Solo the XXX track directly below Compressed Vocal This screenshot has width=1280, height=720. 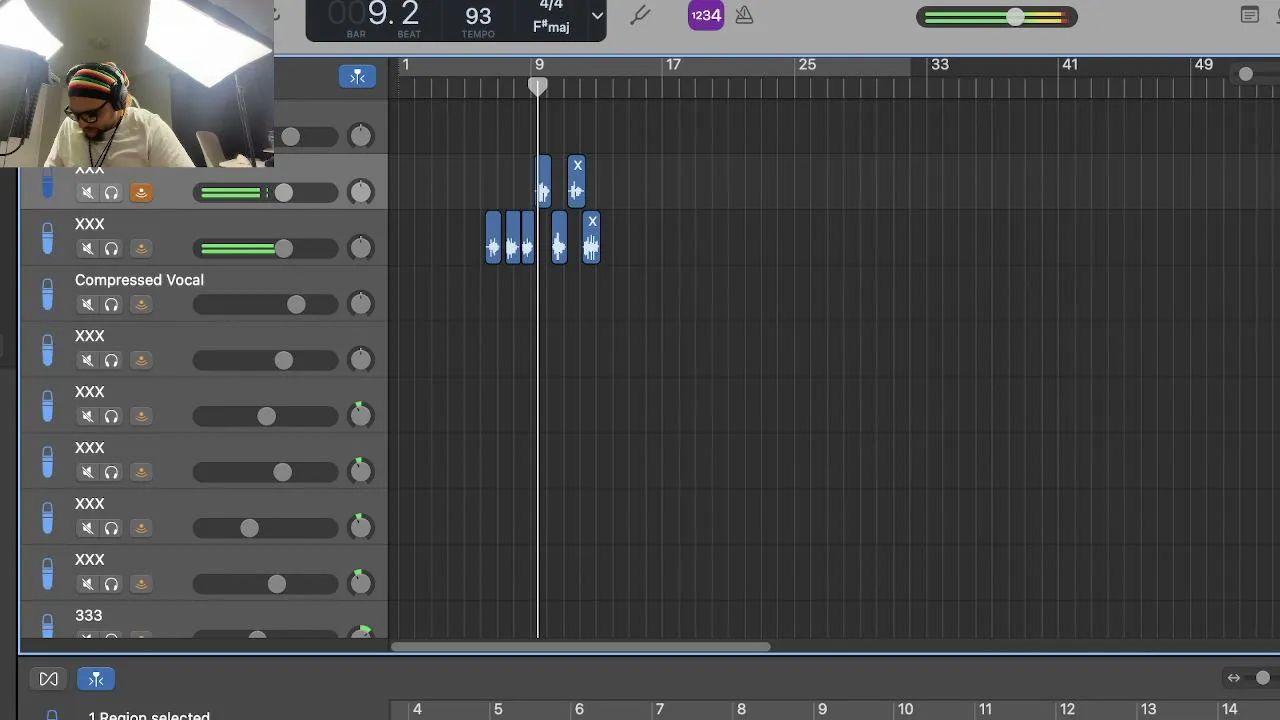(x=112, y=360)
